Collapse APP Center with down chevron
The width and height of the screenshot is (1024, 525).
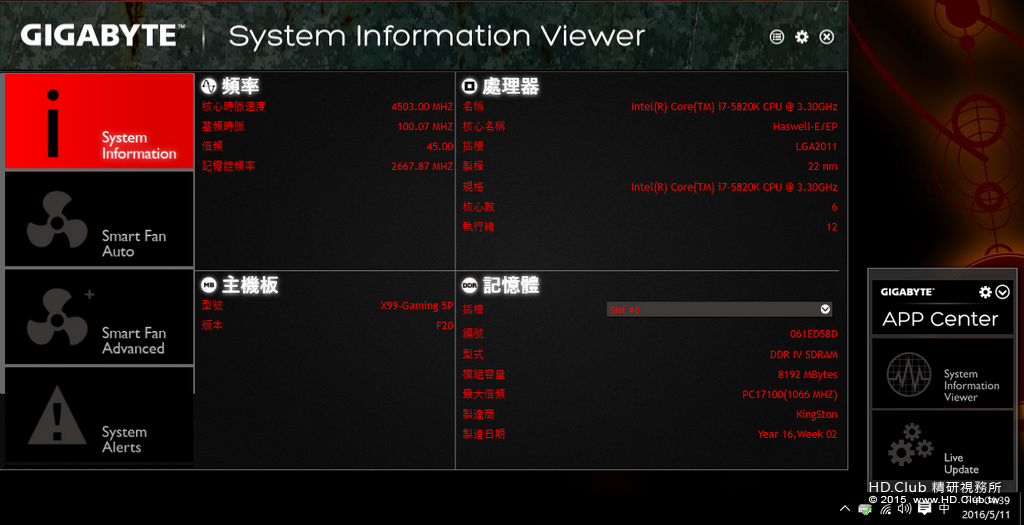1003,292
